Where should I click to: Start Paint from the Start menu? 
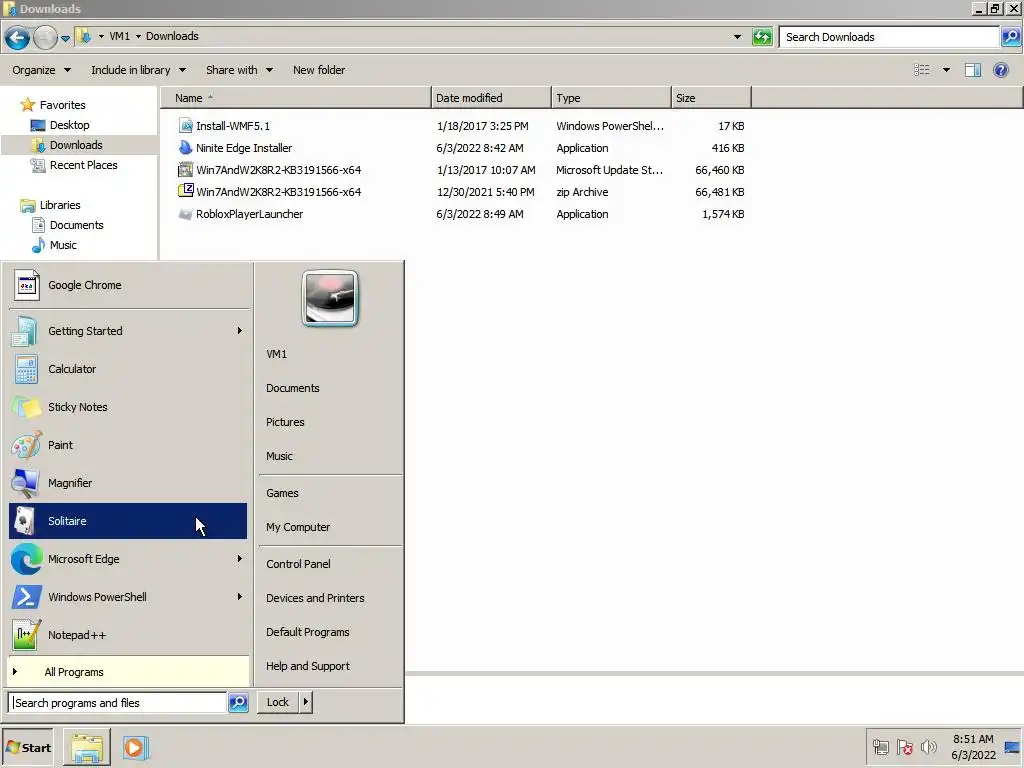(x=128, y=445)
